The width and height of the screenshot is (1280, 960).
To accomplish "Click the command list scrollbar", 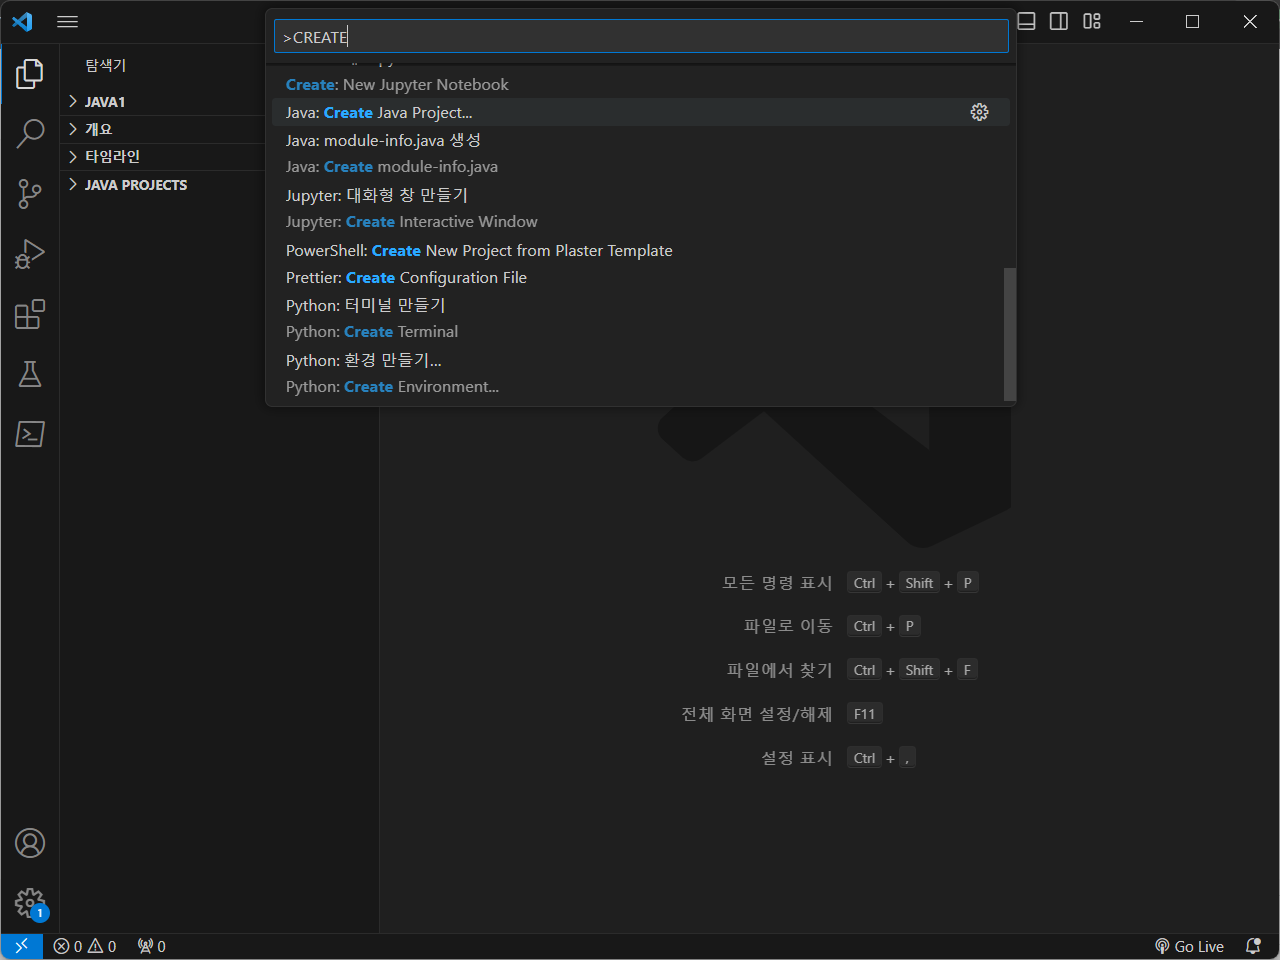I will (x=1009, y=333).
